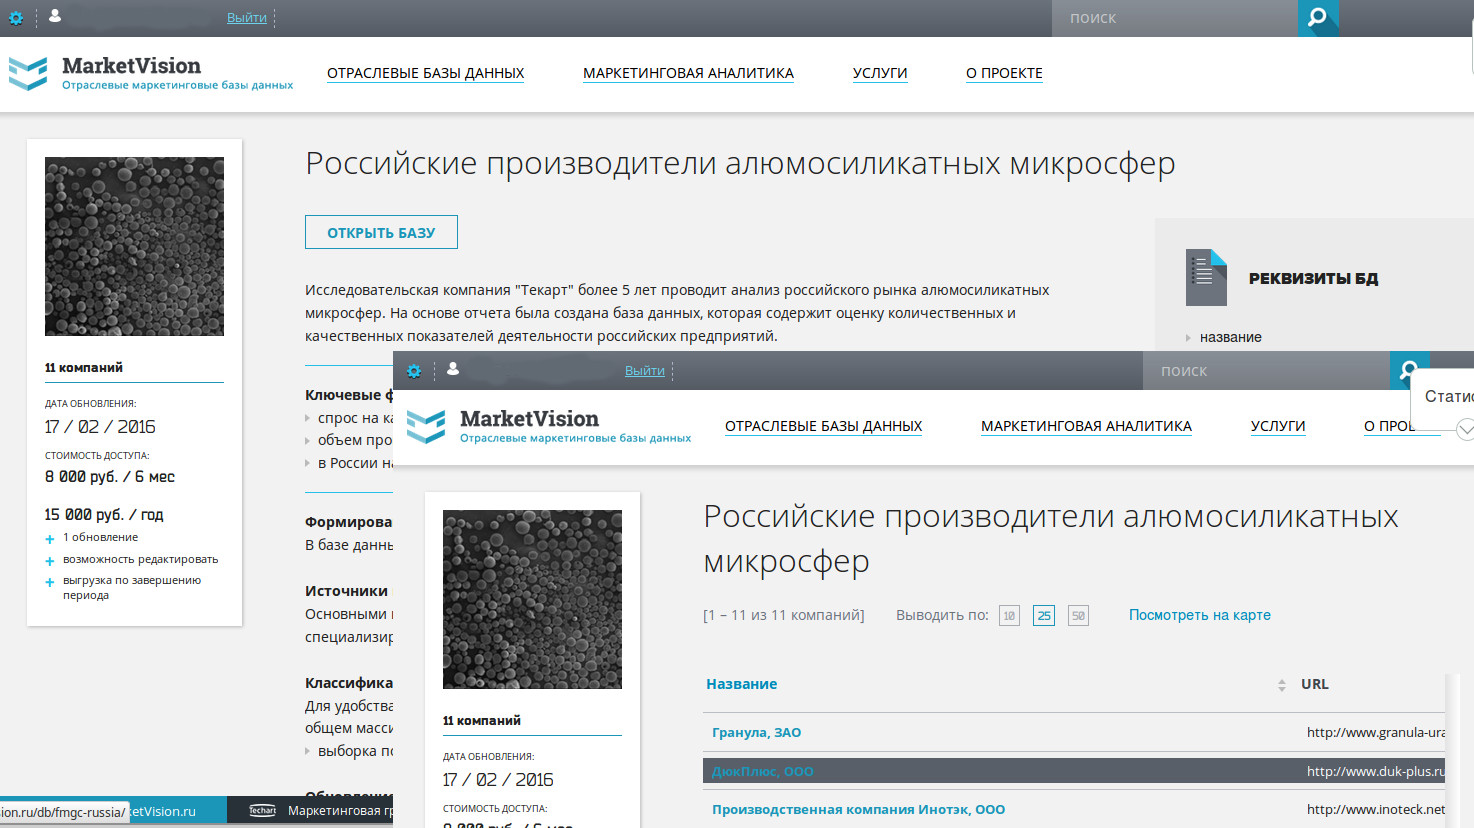Click the round chevron at the front page's right edge
Screen dimensions: 1474x828
coord(1466,429)
